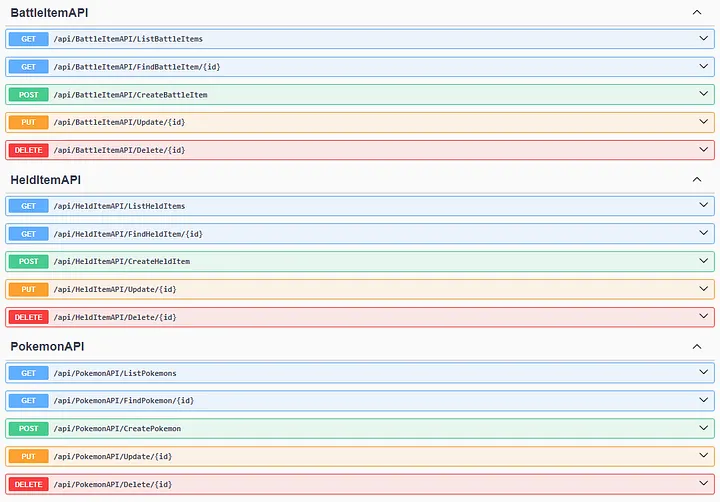The image size is (720, 502).
Task: Select path /api/HeldItemAPI/CreateHeldItem
Action: click(x=122, y=261)
